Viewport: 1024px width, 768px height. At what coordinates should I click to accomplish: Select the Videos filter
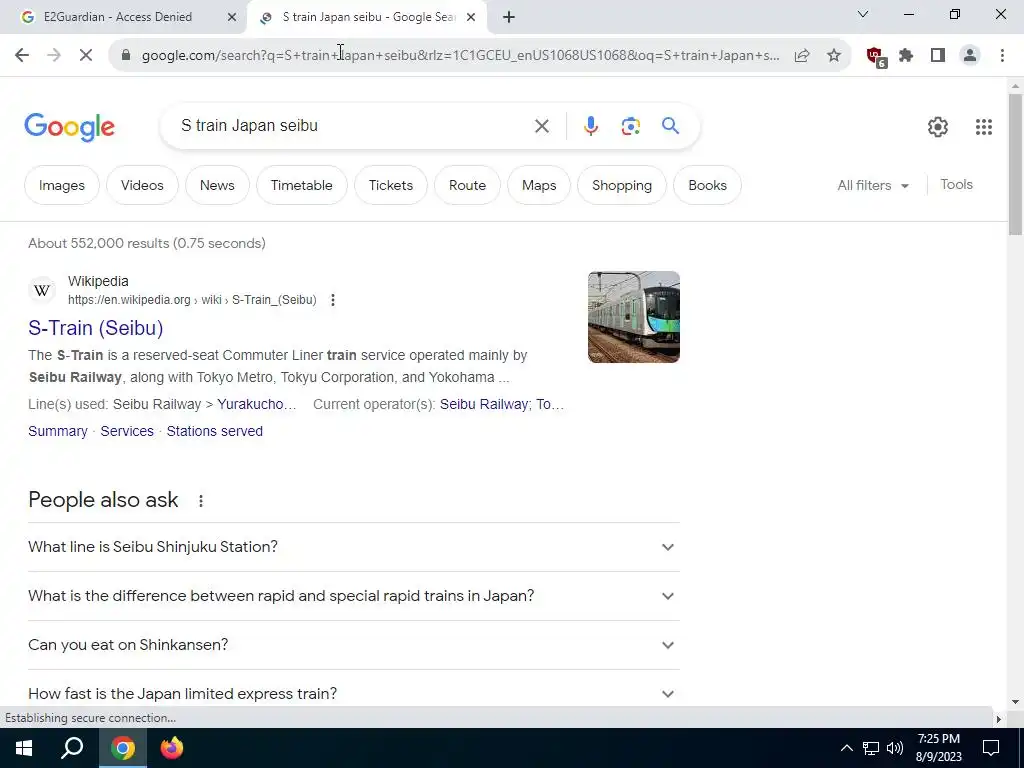pyautogui.click(x=142, y=185)
